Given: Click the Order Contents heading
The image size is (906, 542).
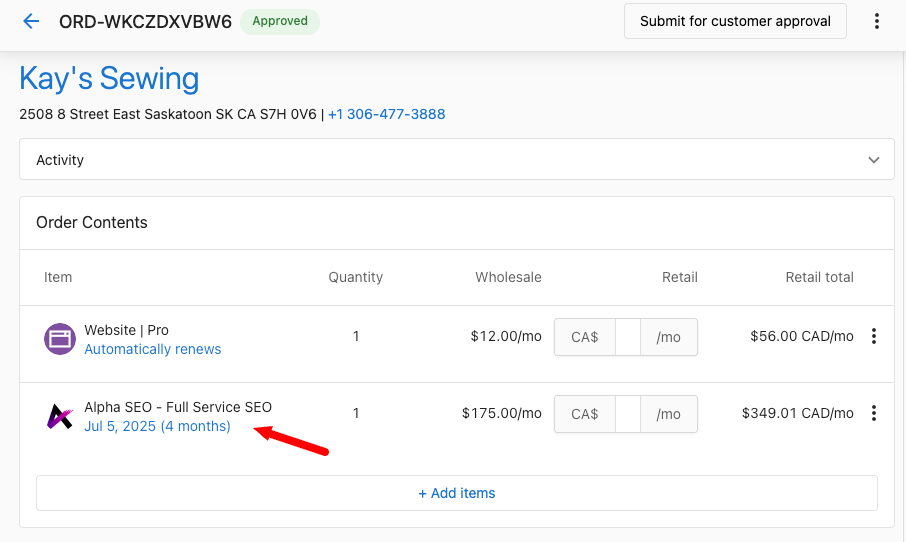Looking at the screenshot, I should [92, 222].
